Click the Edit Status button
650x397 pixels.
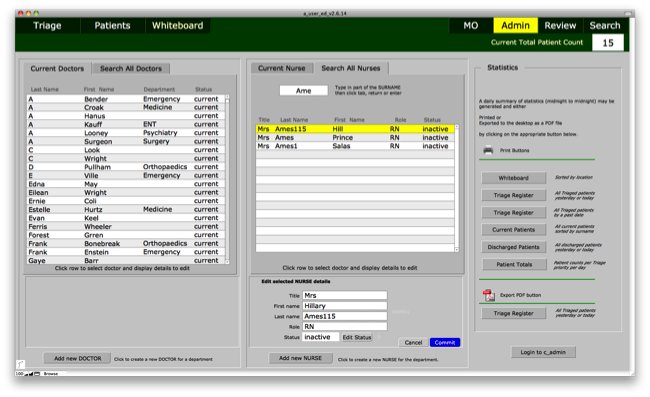357,337
